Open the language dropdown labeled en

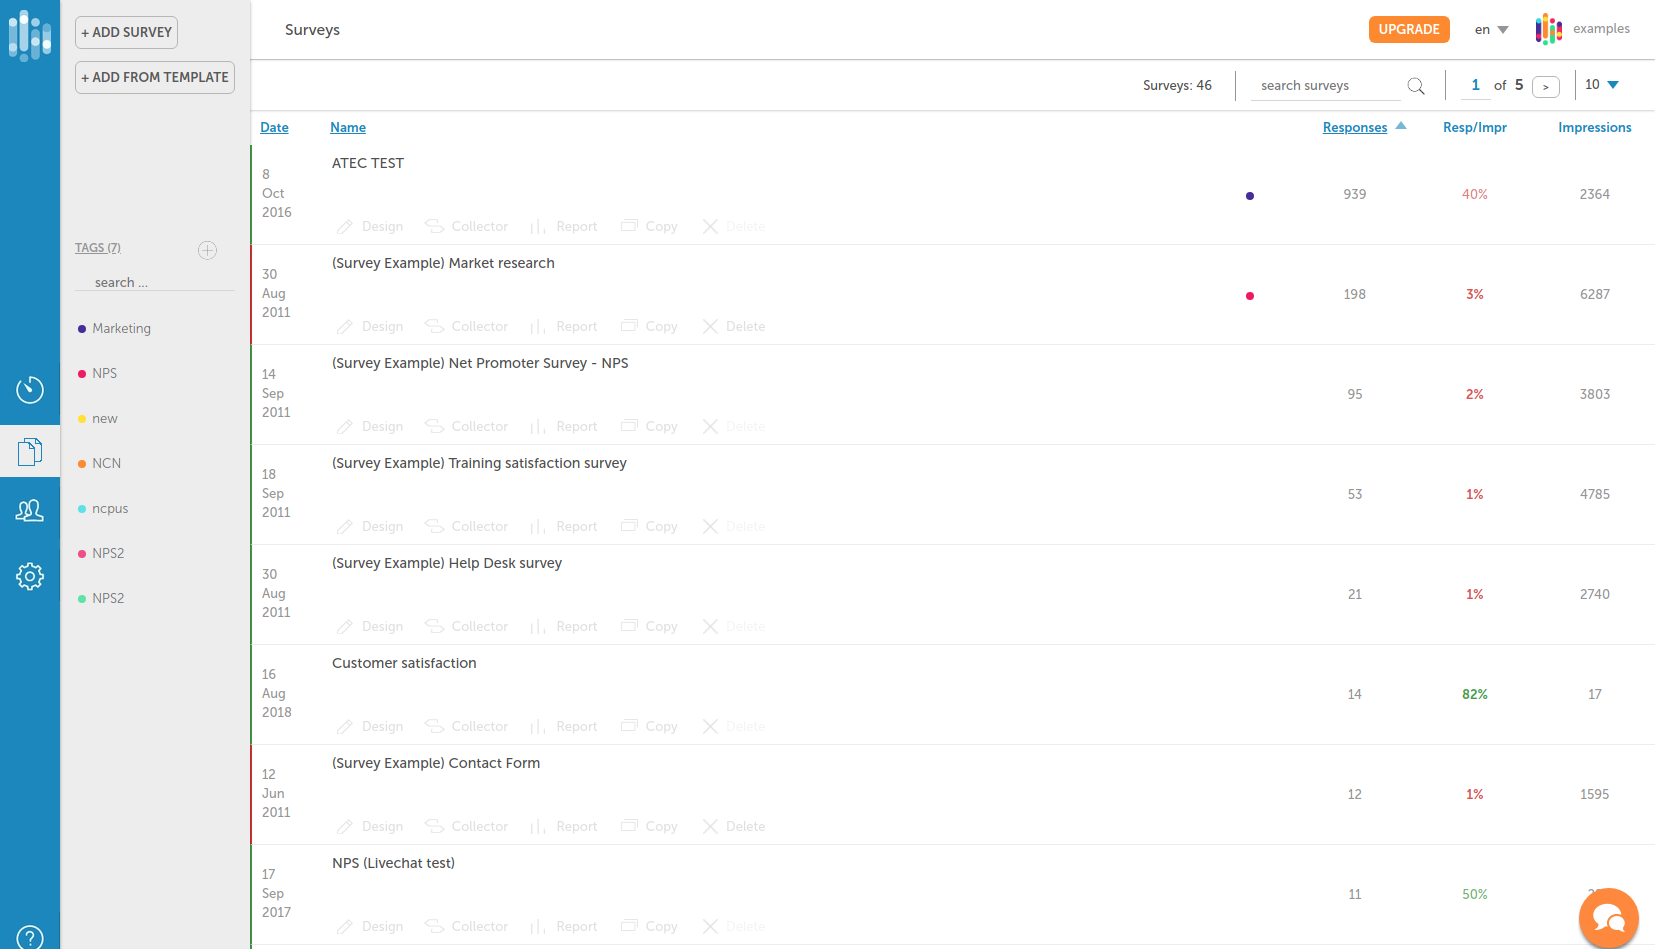1490,29
